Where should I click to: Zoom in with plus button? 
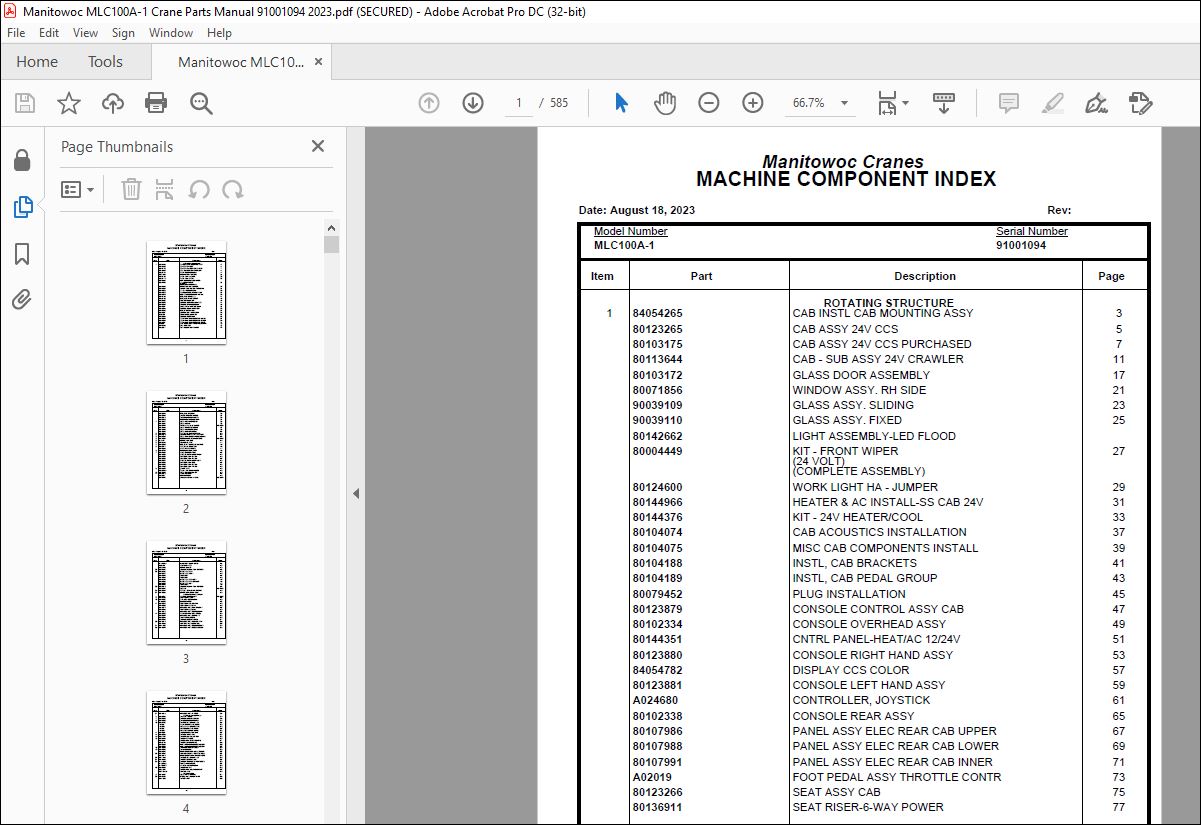[753, 103]
